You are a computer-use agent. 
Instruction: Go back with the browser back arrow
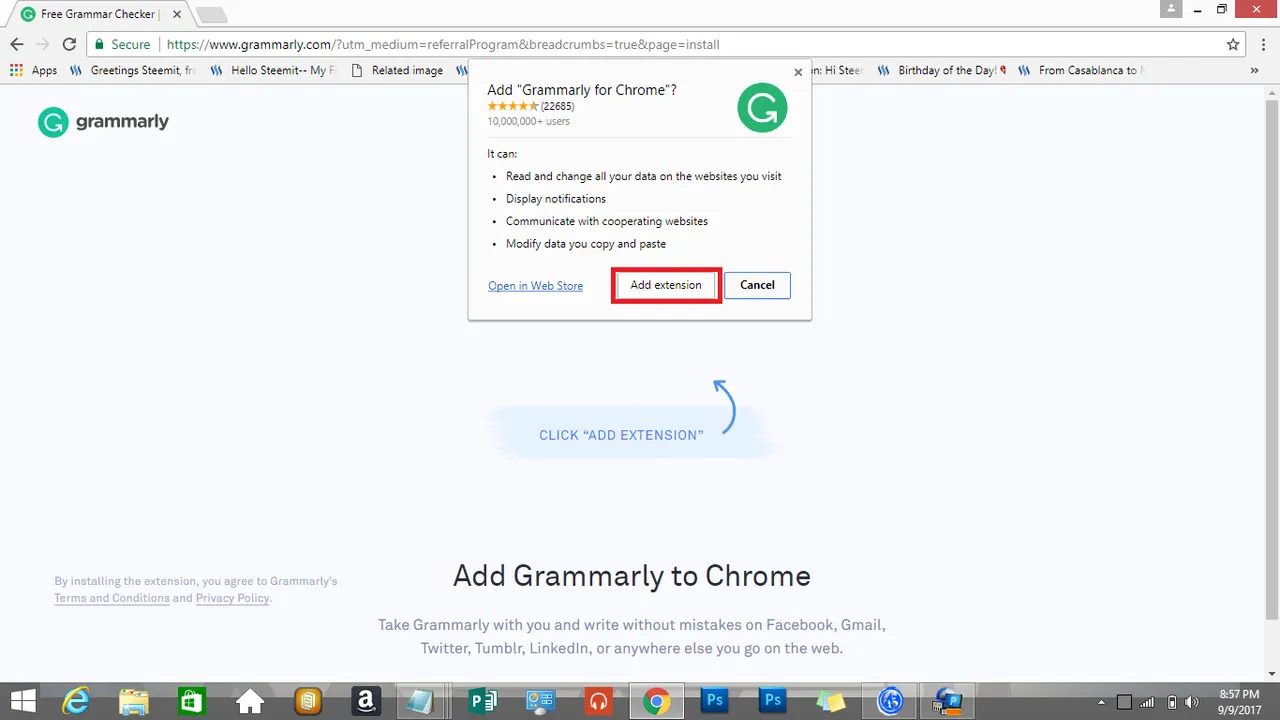pyautogui.click(x=17, y=45)
